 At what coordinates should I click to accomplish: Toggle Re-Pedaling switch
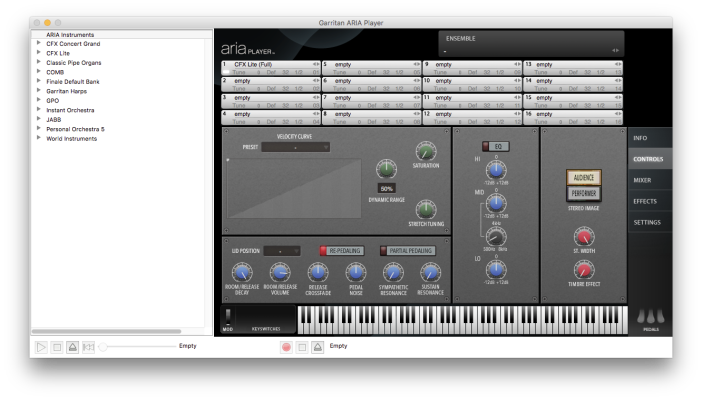click(x=341, y=251)
